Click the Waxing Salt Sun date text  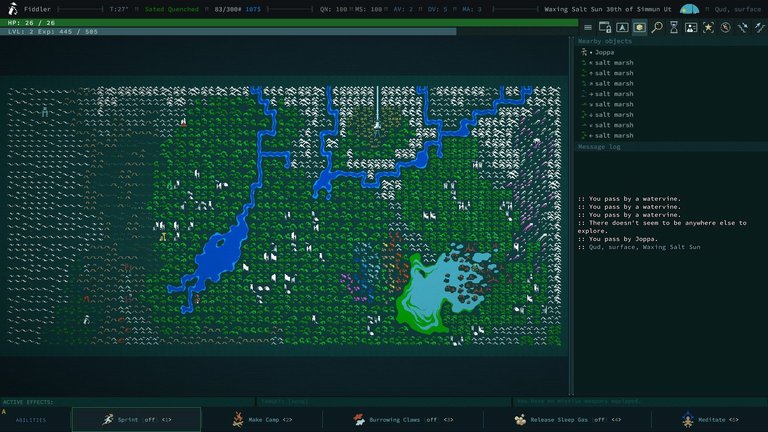(x=607, y=9)
